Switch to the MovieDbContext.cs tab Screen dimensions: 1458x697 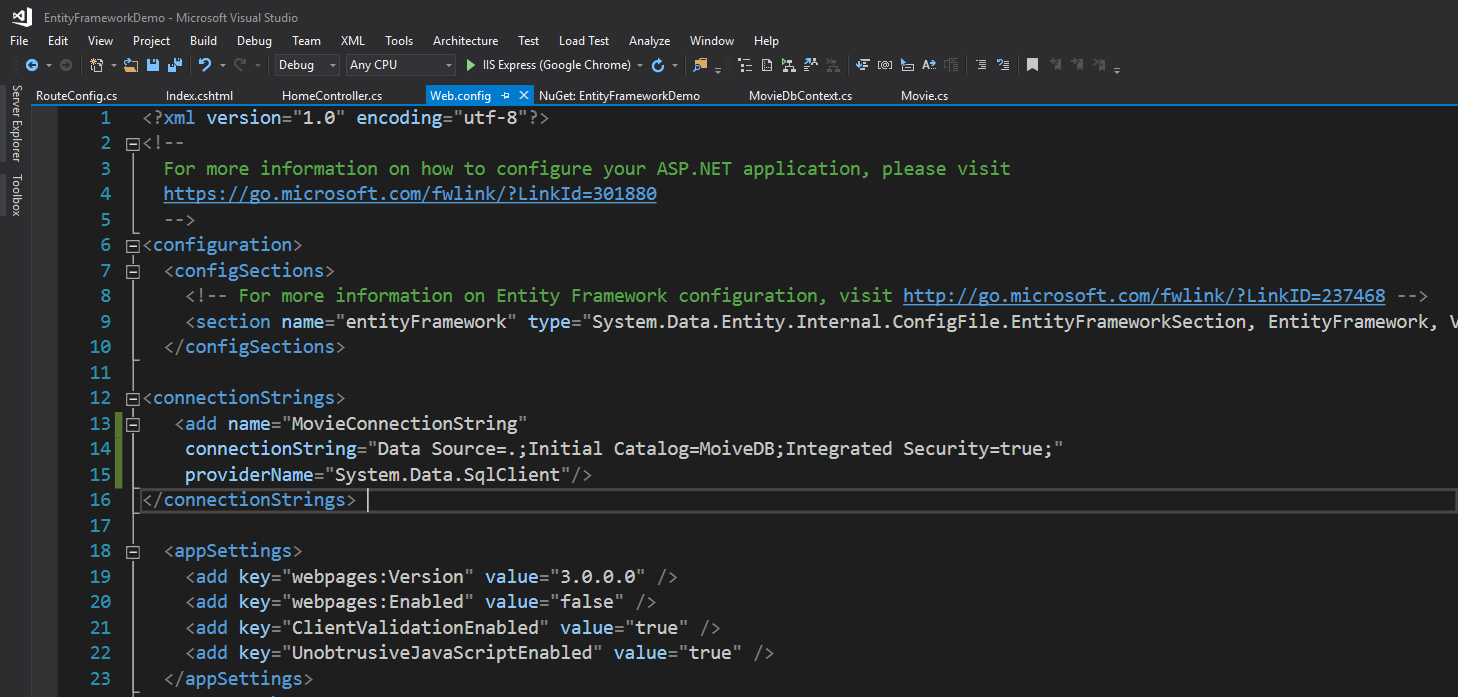pos(799,95)
